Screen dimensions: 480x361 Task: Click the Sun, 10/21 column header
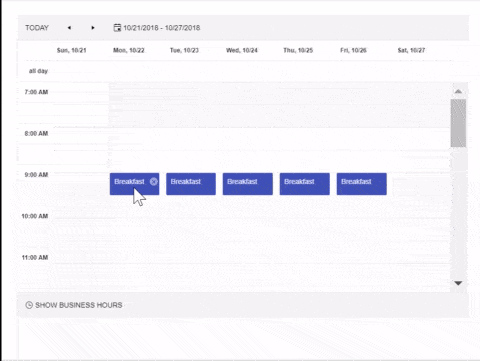coord(72,50)
